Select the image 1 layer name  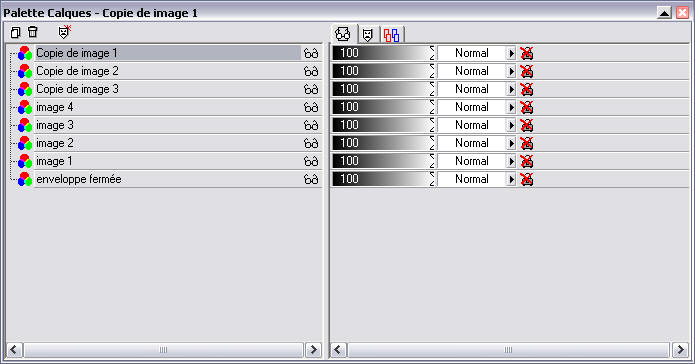click(x=54, y=161)
